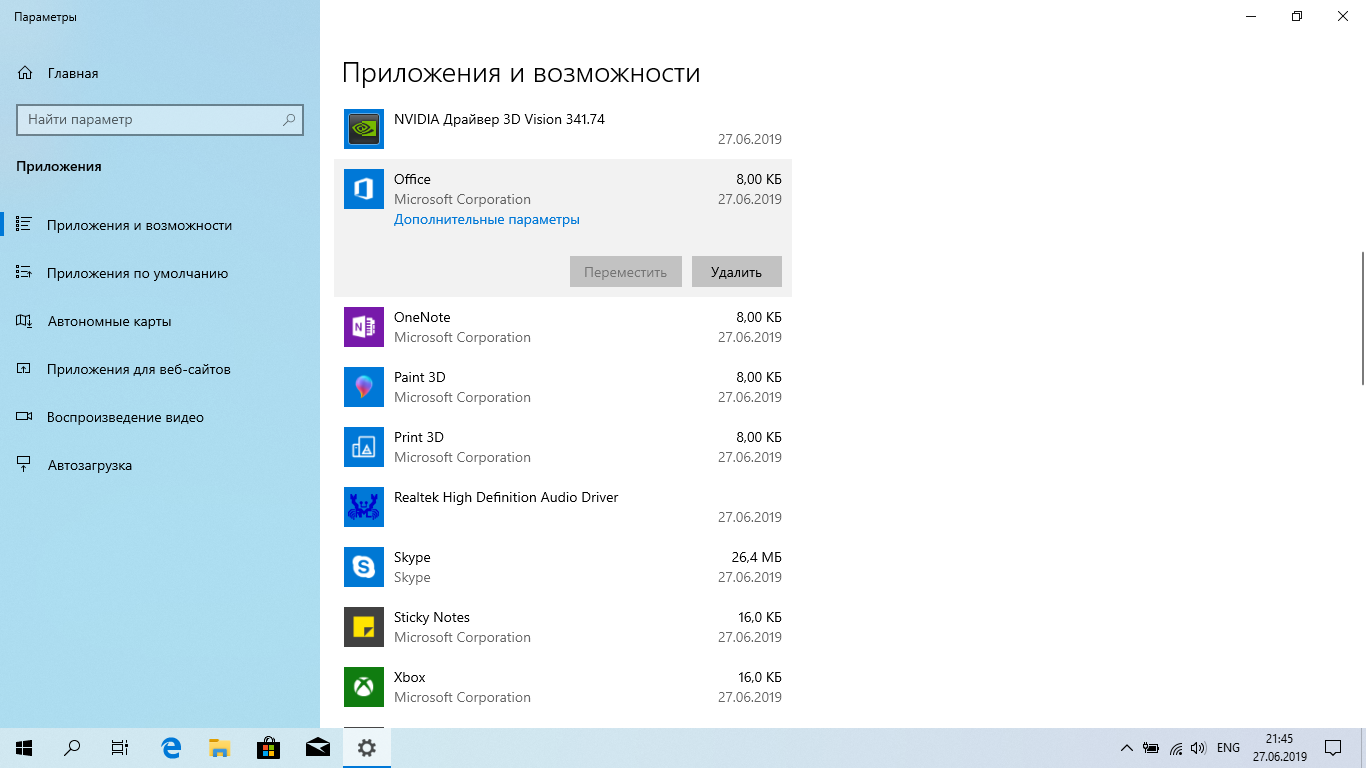
Task: Open Приложения по умолчанию section
Action: (x=137, y=273)
